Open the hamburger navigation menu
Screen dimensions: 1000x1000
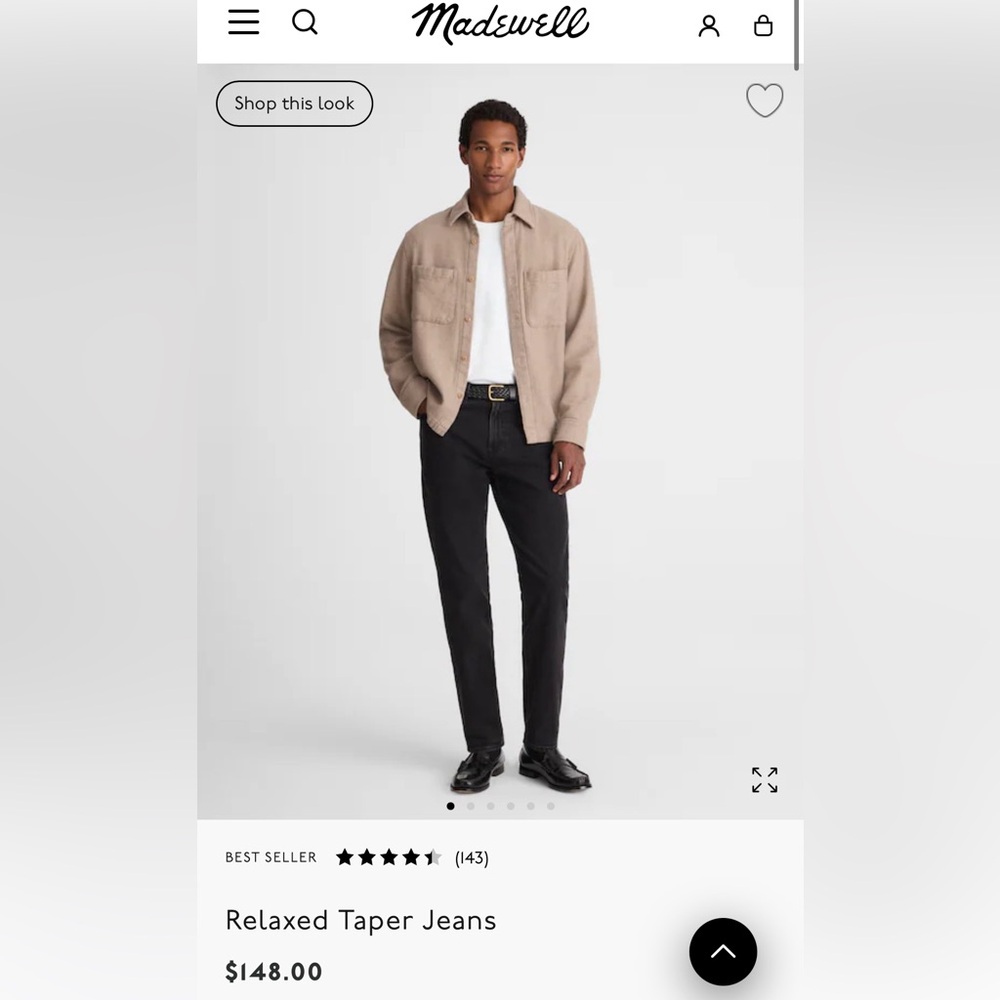[244, 22]
